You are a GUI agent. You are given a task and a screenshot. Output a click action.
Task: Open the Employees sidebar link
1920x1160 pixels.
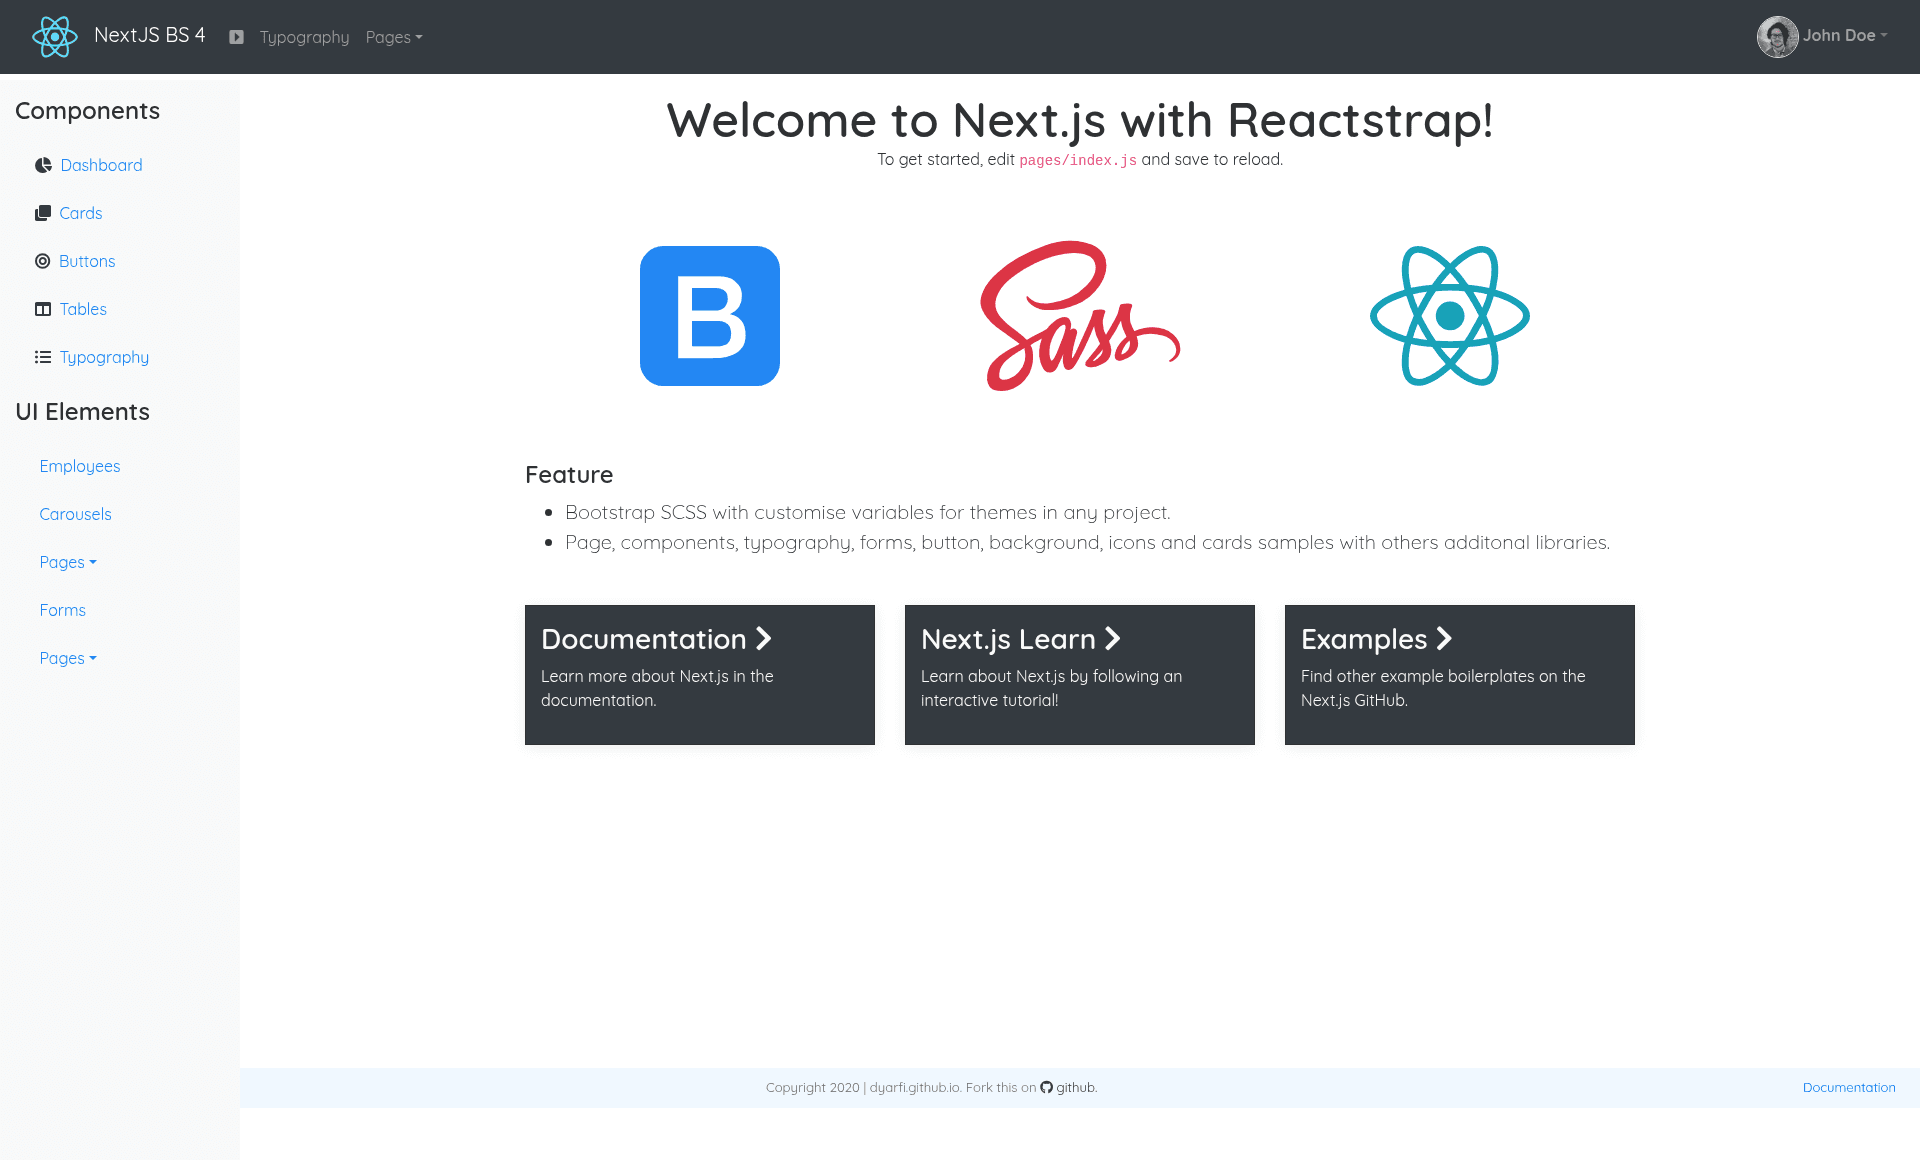click(80, 466)
